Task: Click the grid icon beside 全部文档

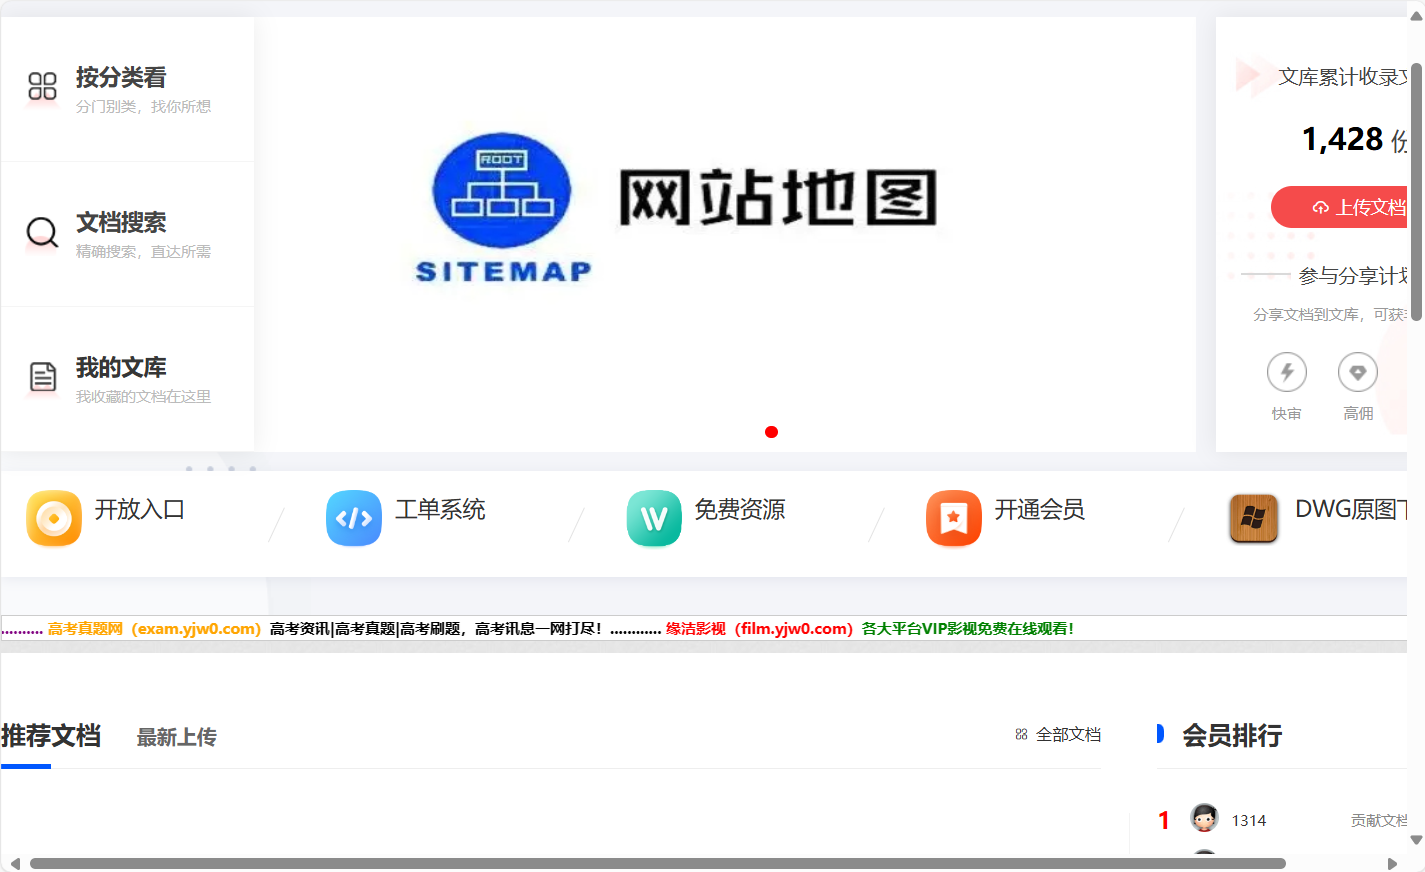Action: [1021, 734]
